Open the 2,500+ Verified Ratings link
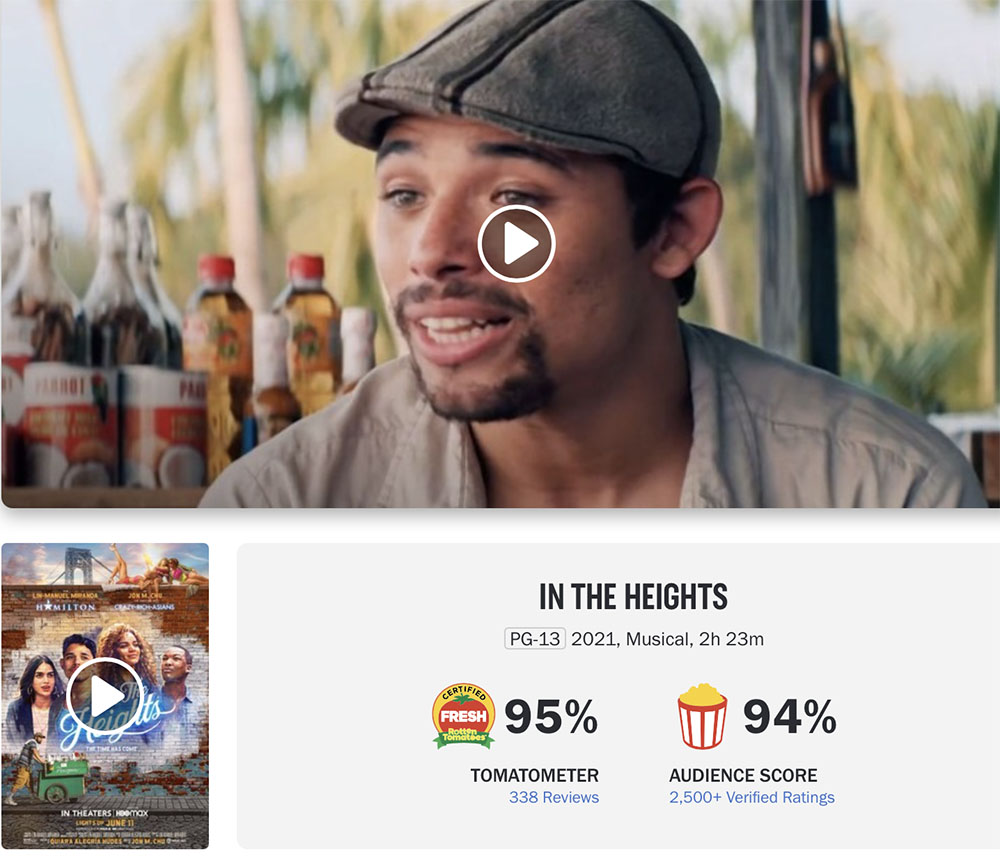 pyautogui.click(x=751, y=797)
